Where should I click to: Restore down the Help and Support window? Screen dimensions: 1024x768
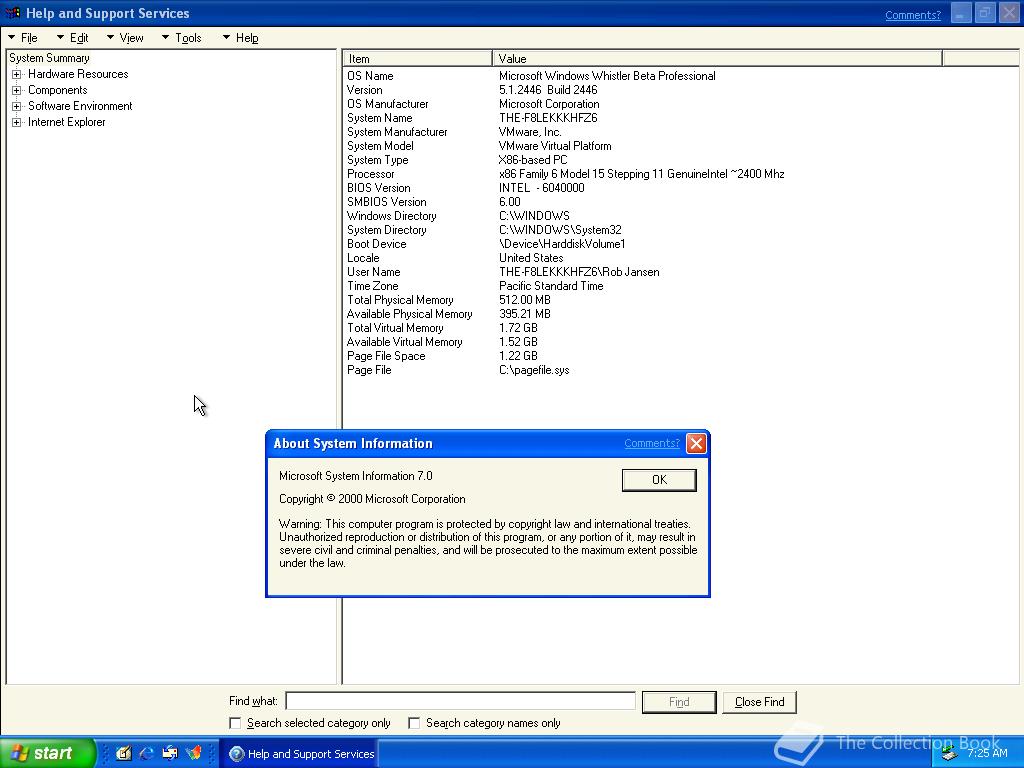coord(985,14)
